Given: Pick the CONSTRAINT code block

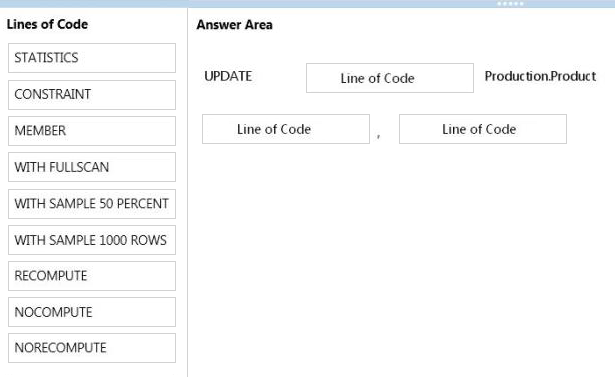Looking at the screenshot, I should point(92,95).
